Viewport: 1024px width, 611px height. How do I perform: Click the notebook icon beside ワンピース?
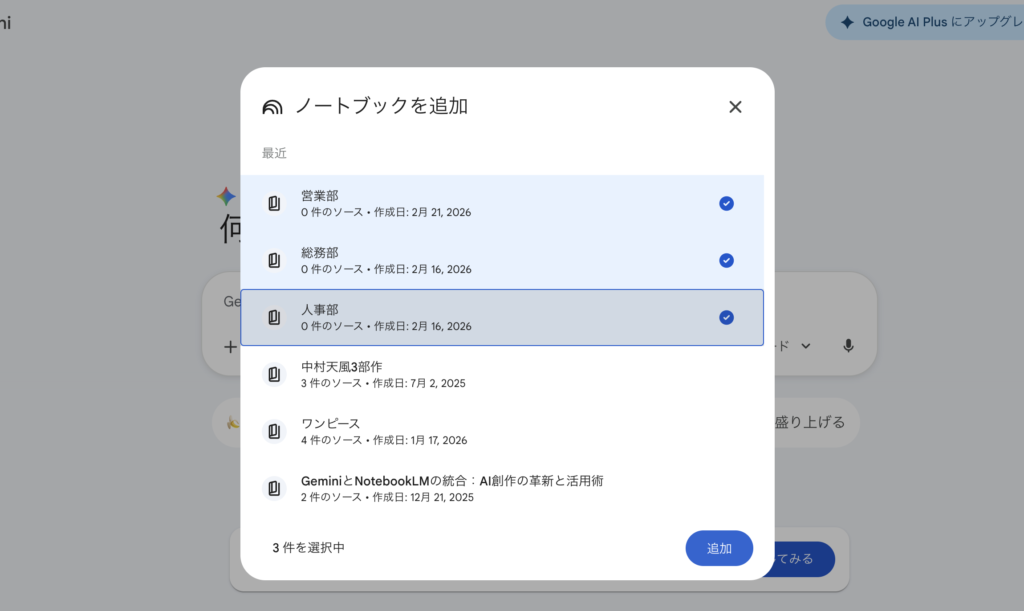[272, 431]
